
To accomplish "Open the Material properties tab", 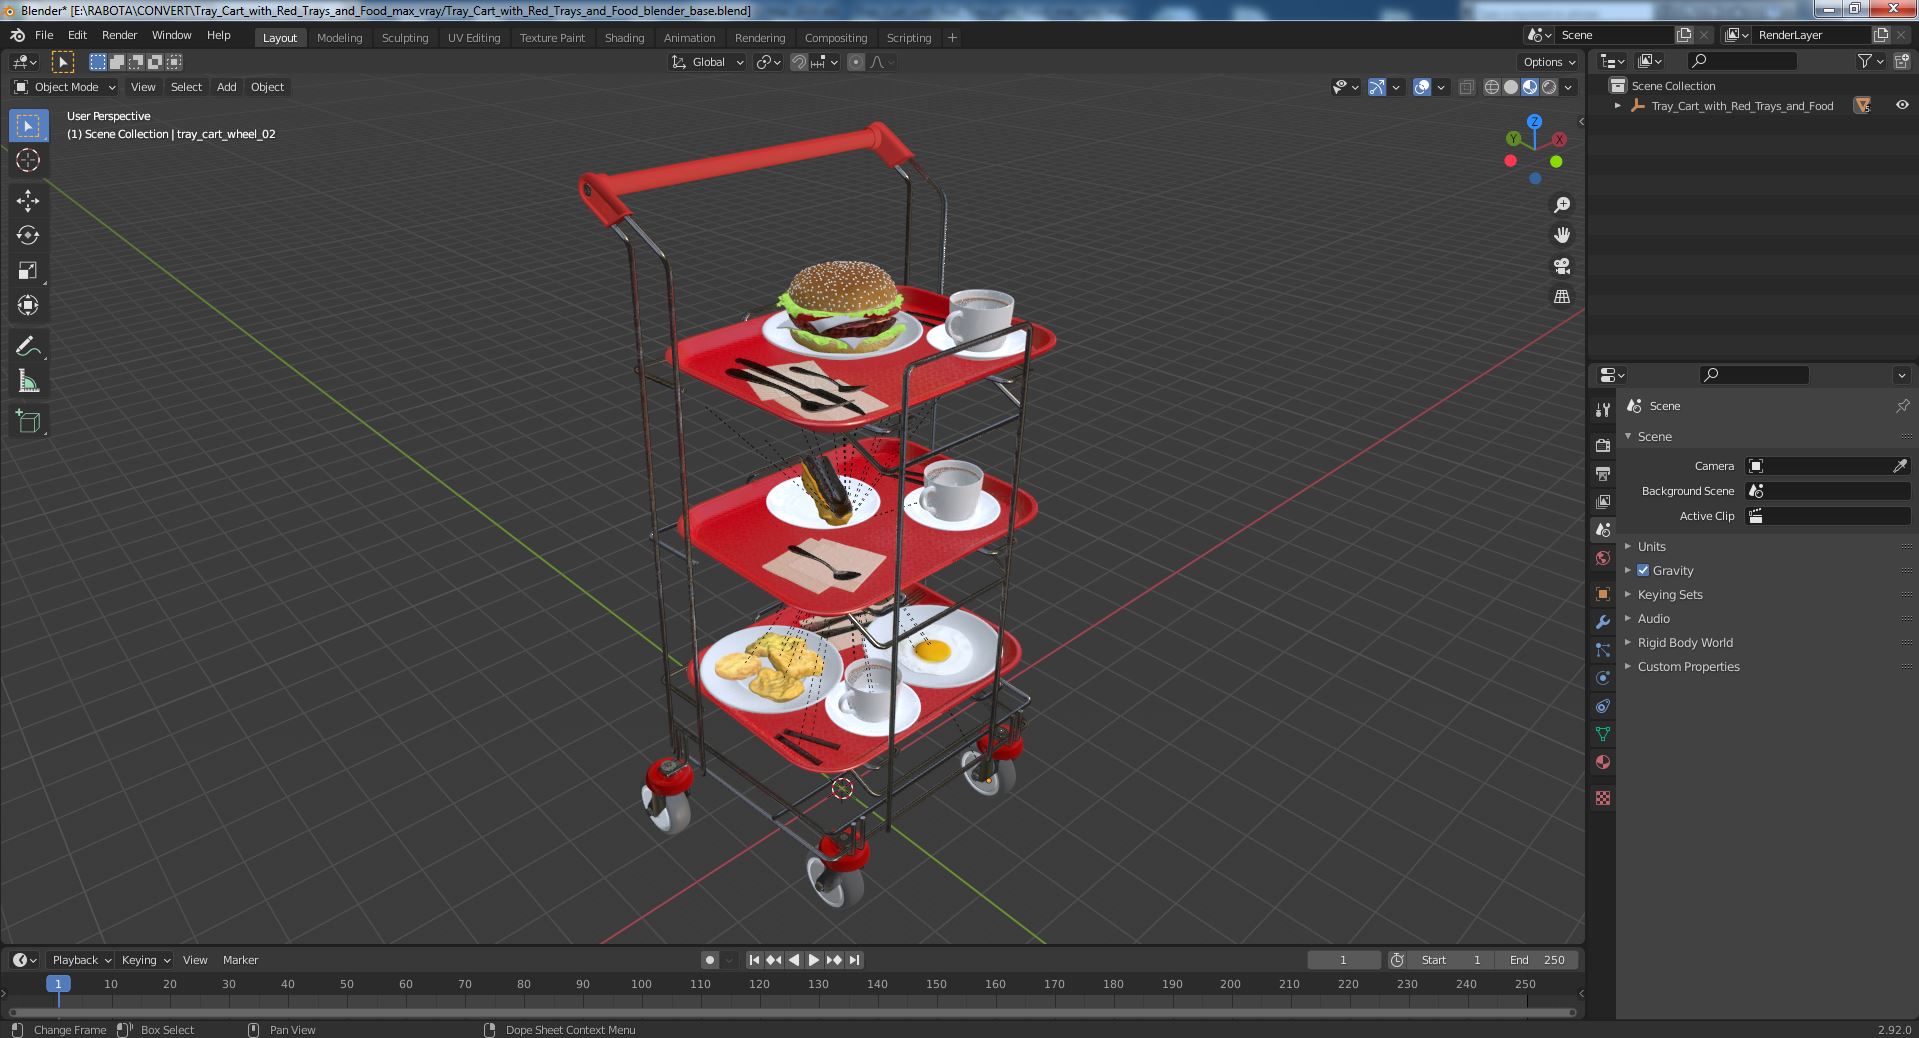I will point(1603,762).
